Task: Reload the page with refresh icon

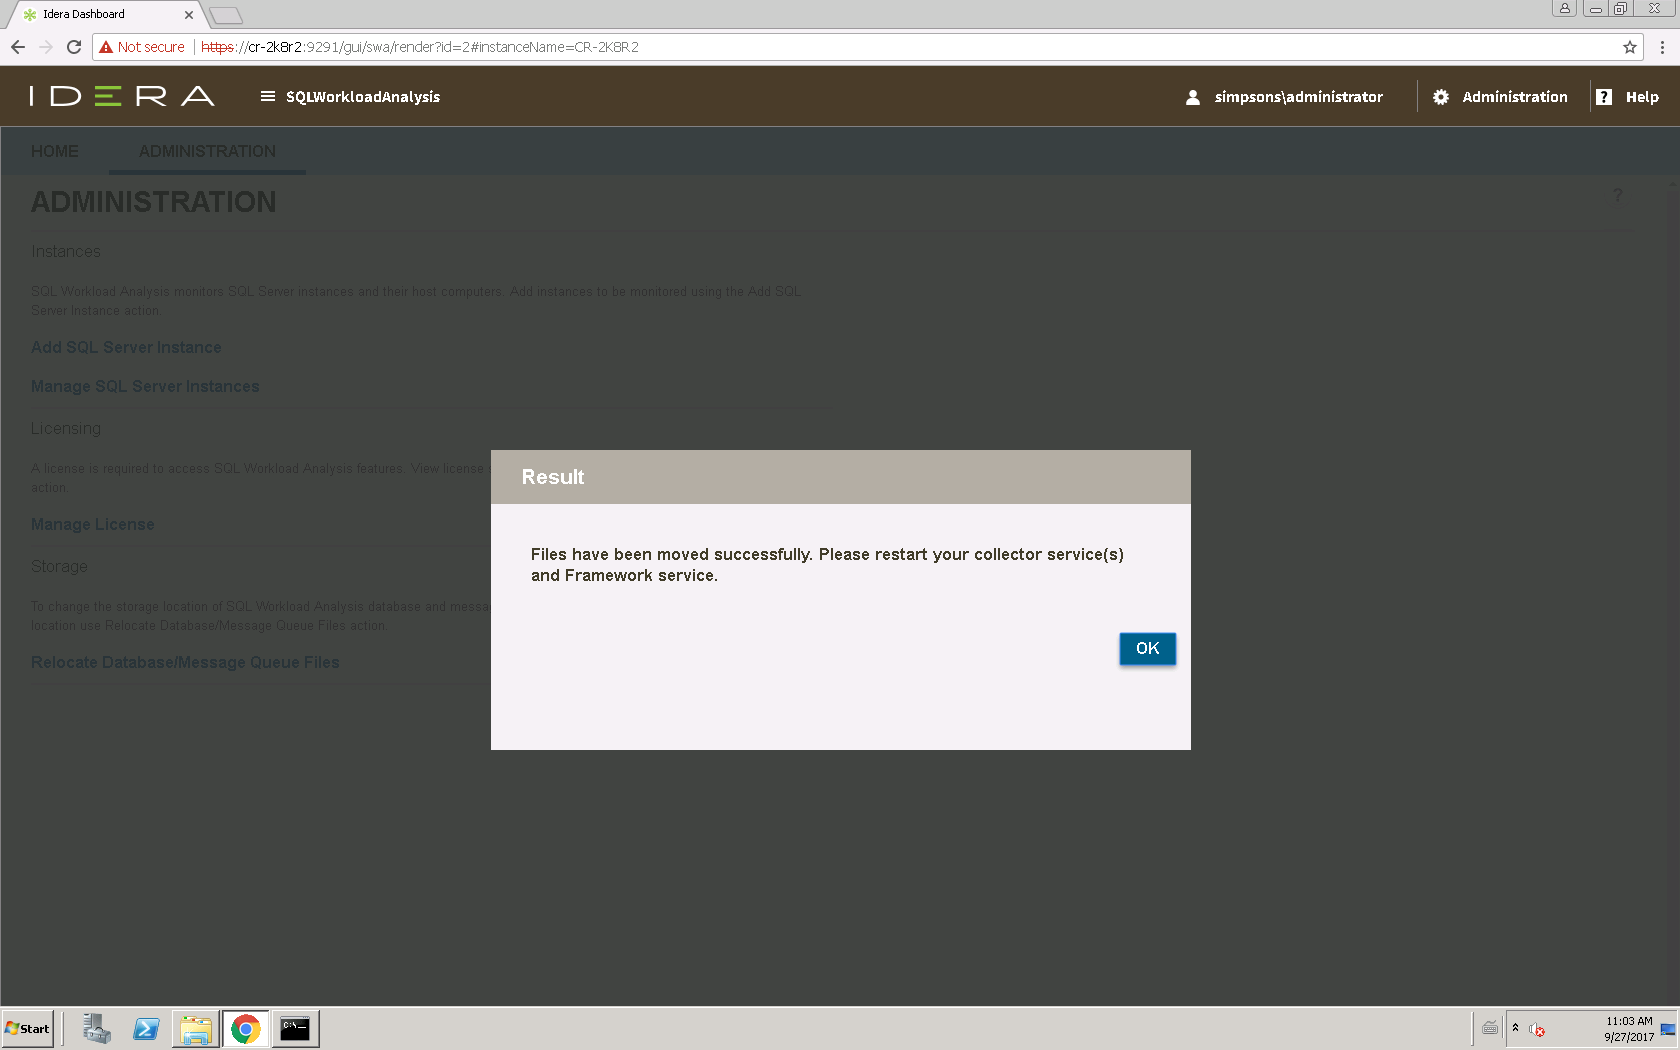Action: click(x=74, y=47)
